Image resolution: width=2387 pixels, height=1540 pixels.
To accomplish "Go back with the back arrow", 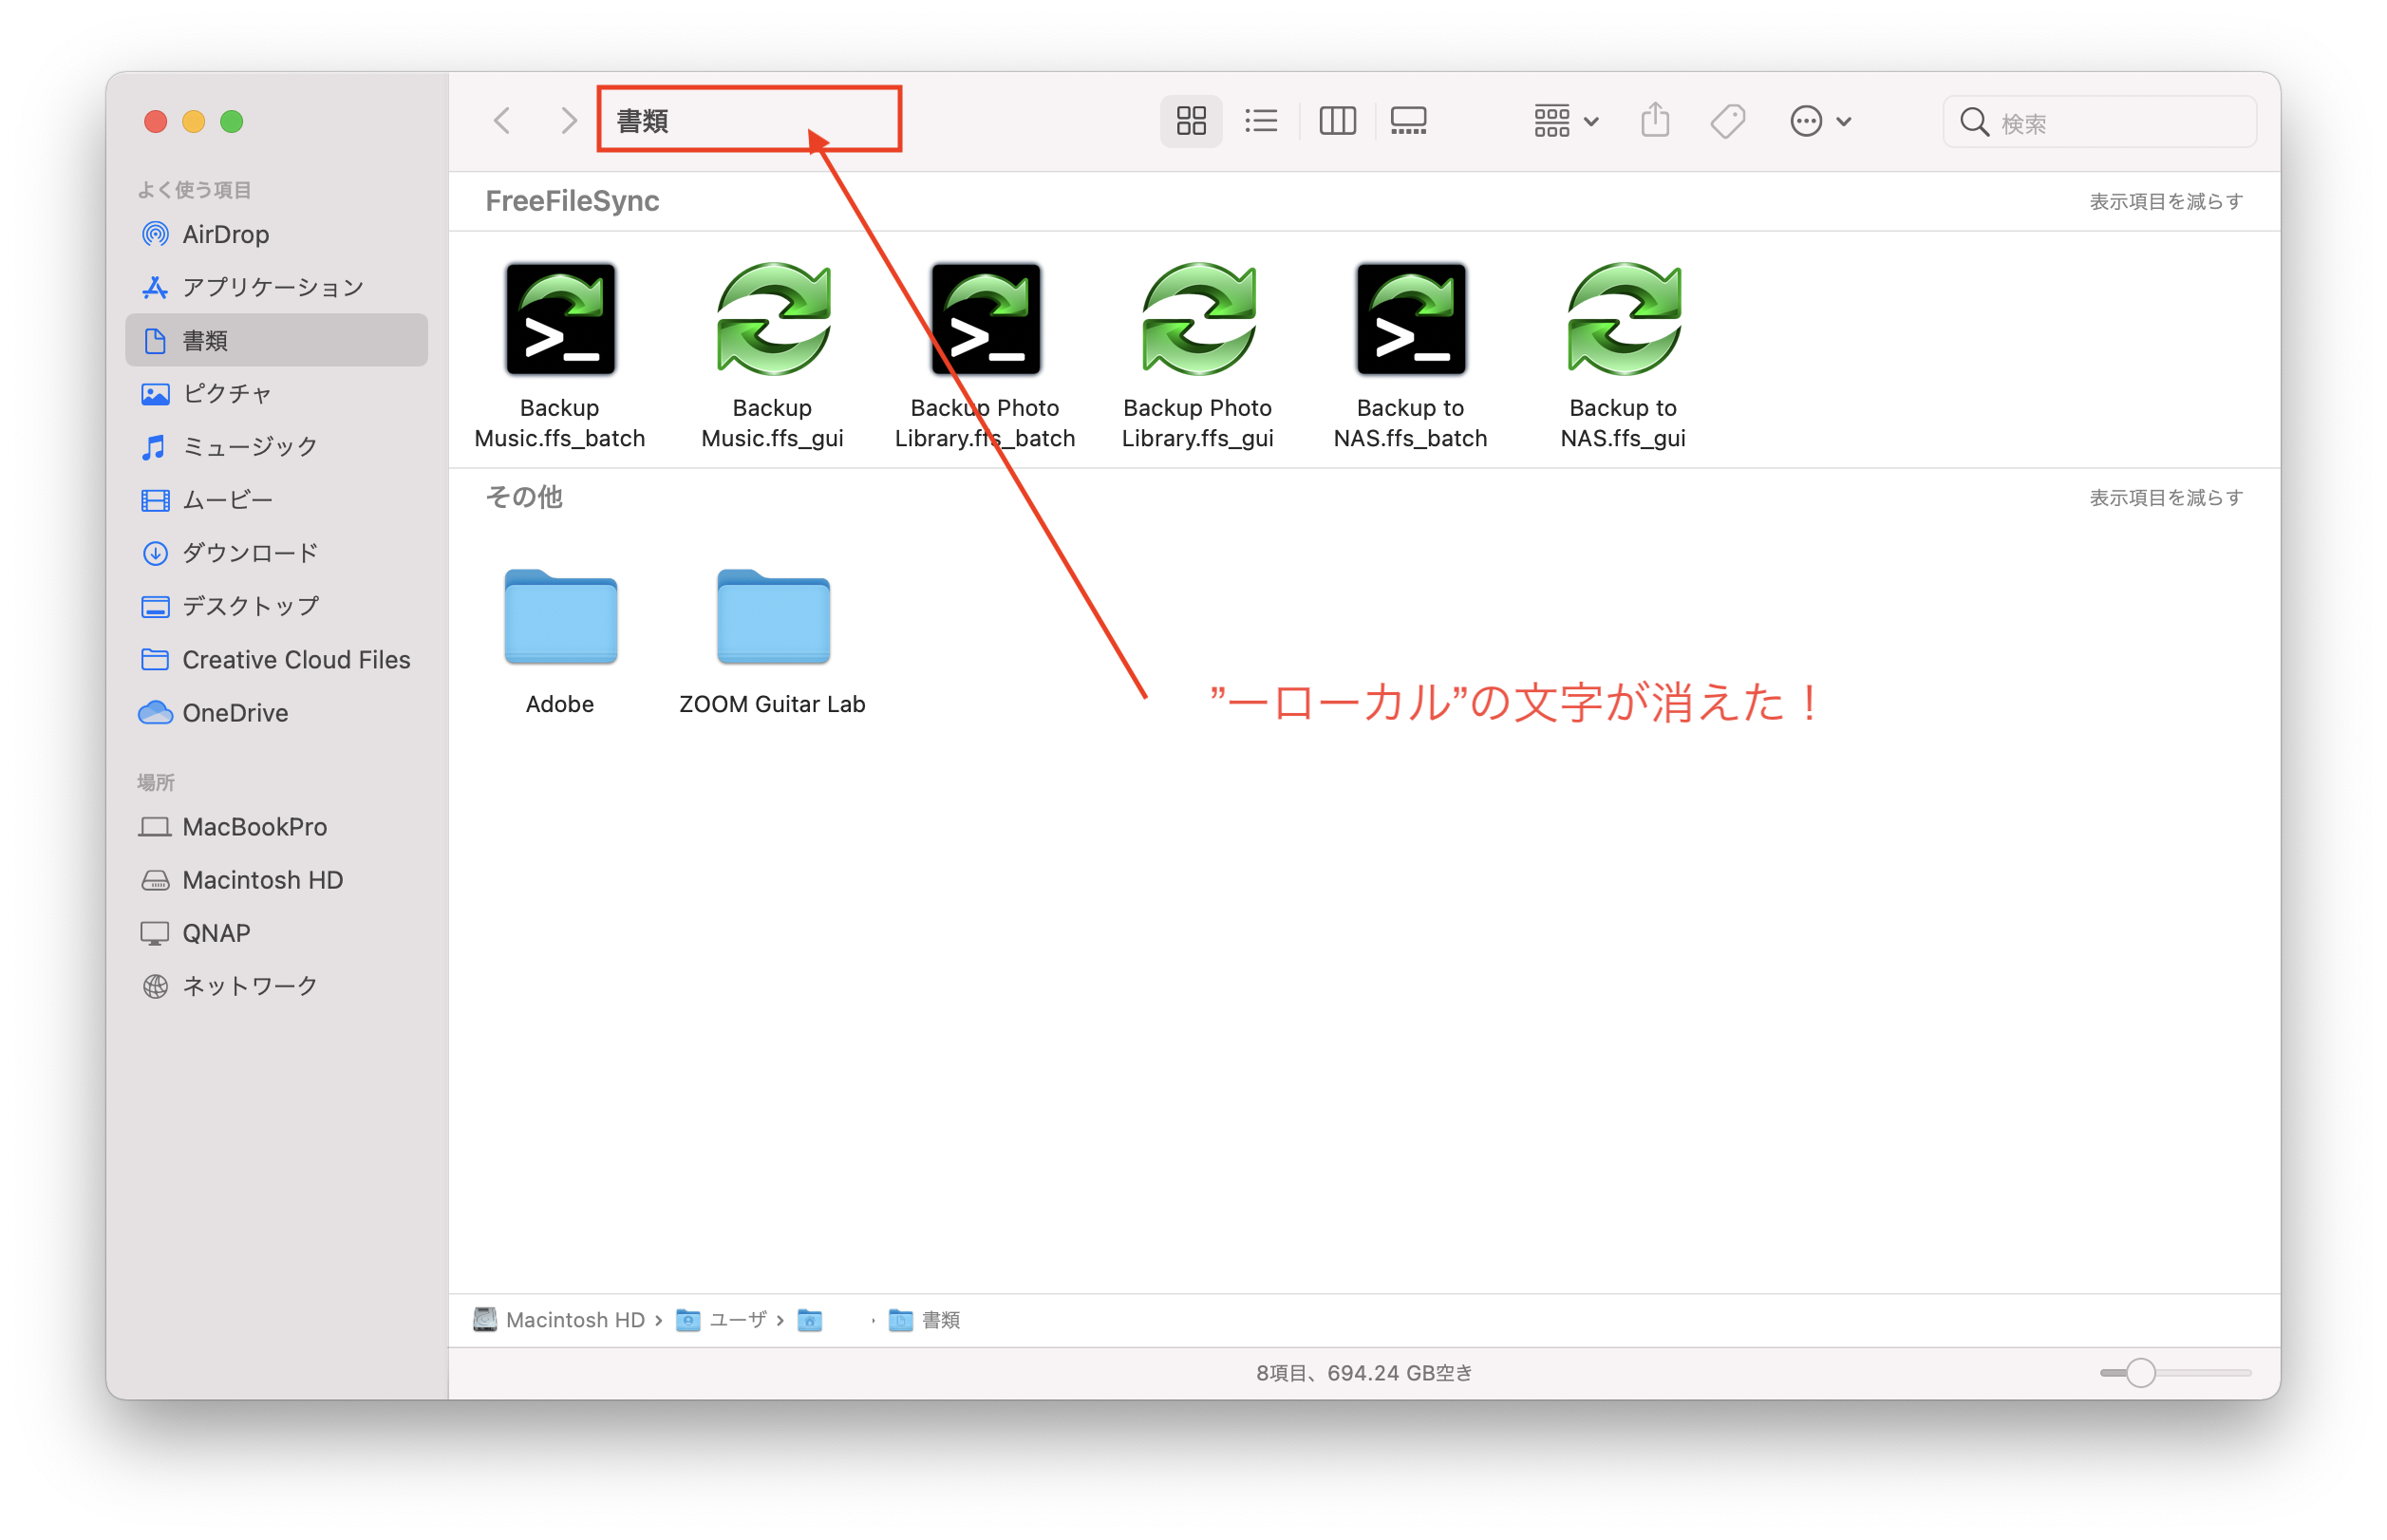I will click(503, 121).
